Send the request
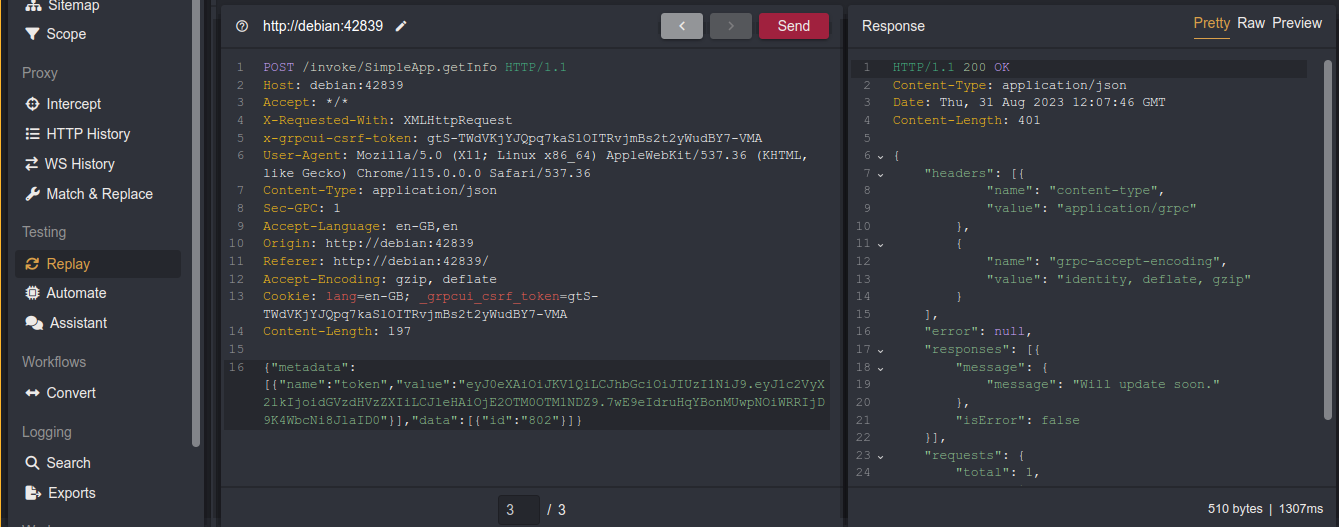 [x=793, y=26]
